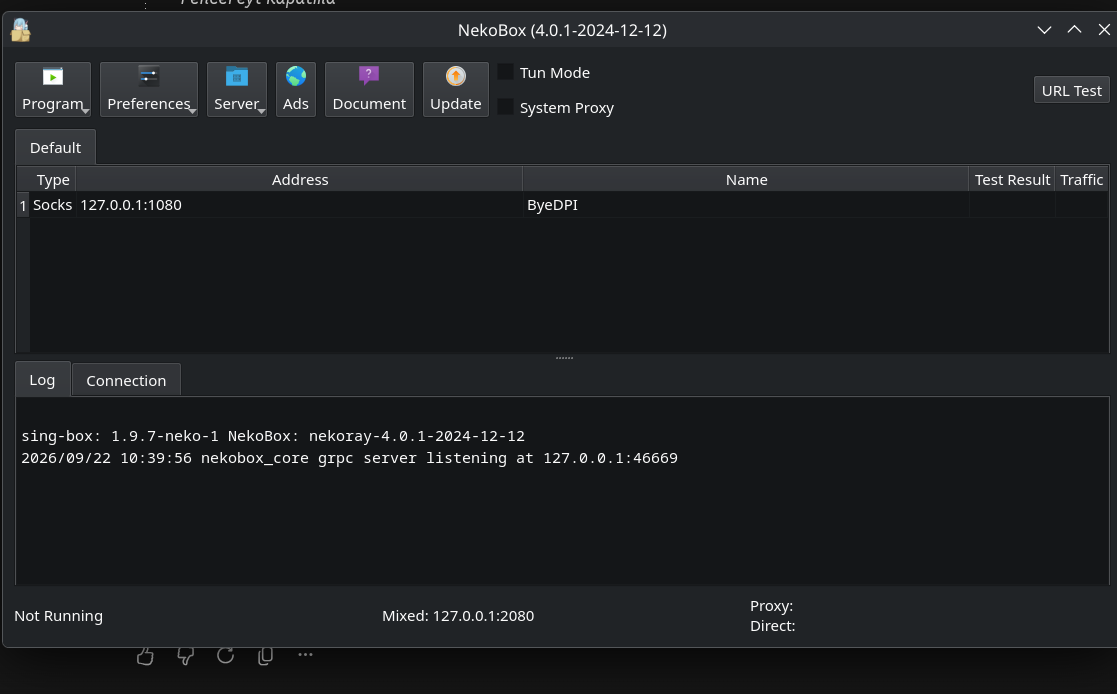Click the Name column header
1117x694 pixels.
tap(746, 180)
